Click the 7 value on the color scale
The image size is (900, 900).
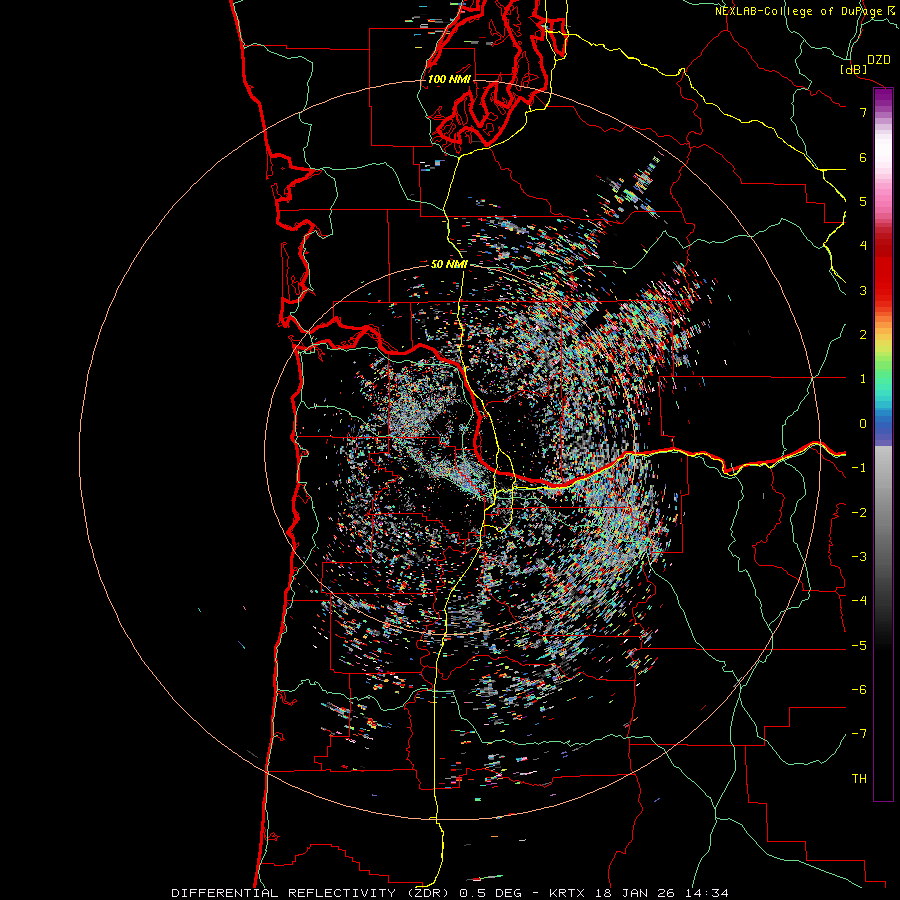click(x=863, y=112)
